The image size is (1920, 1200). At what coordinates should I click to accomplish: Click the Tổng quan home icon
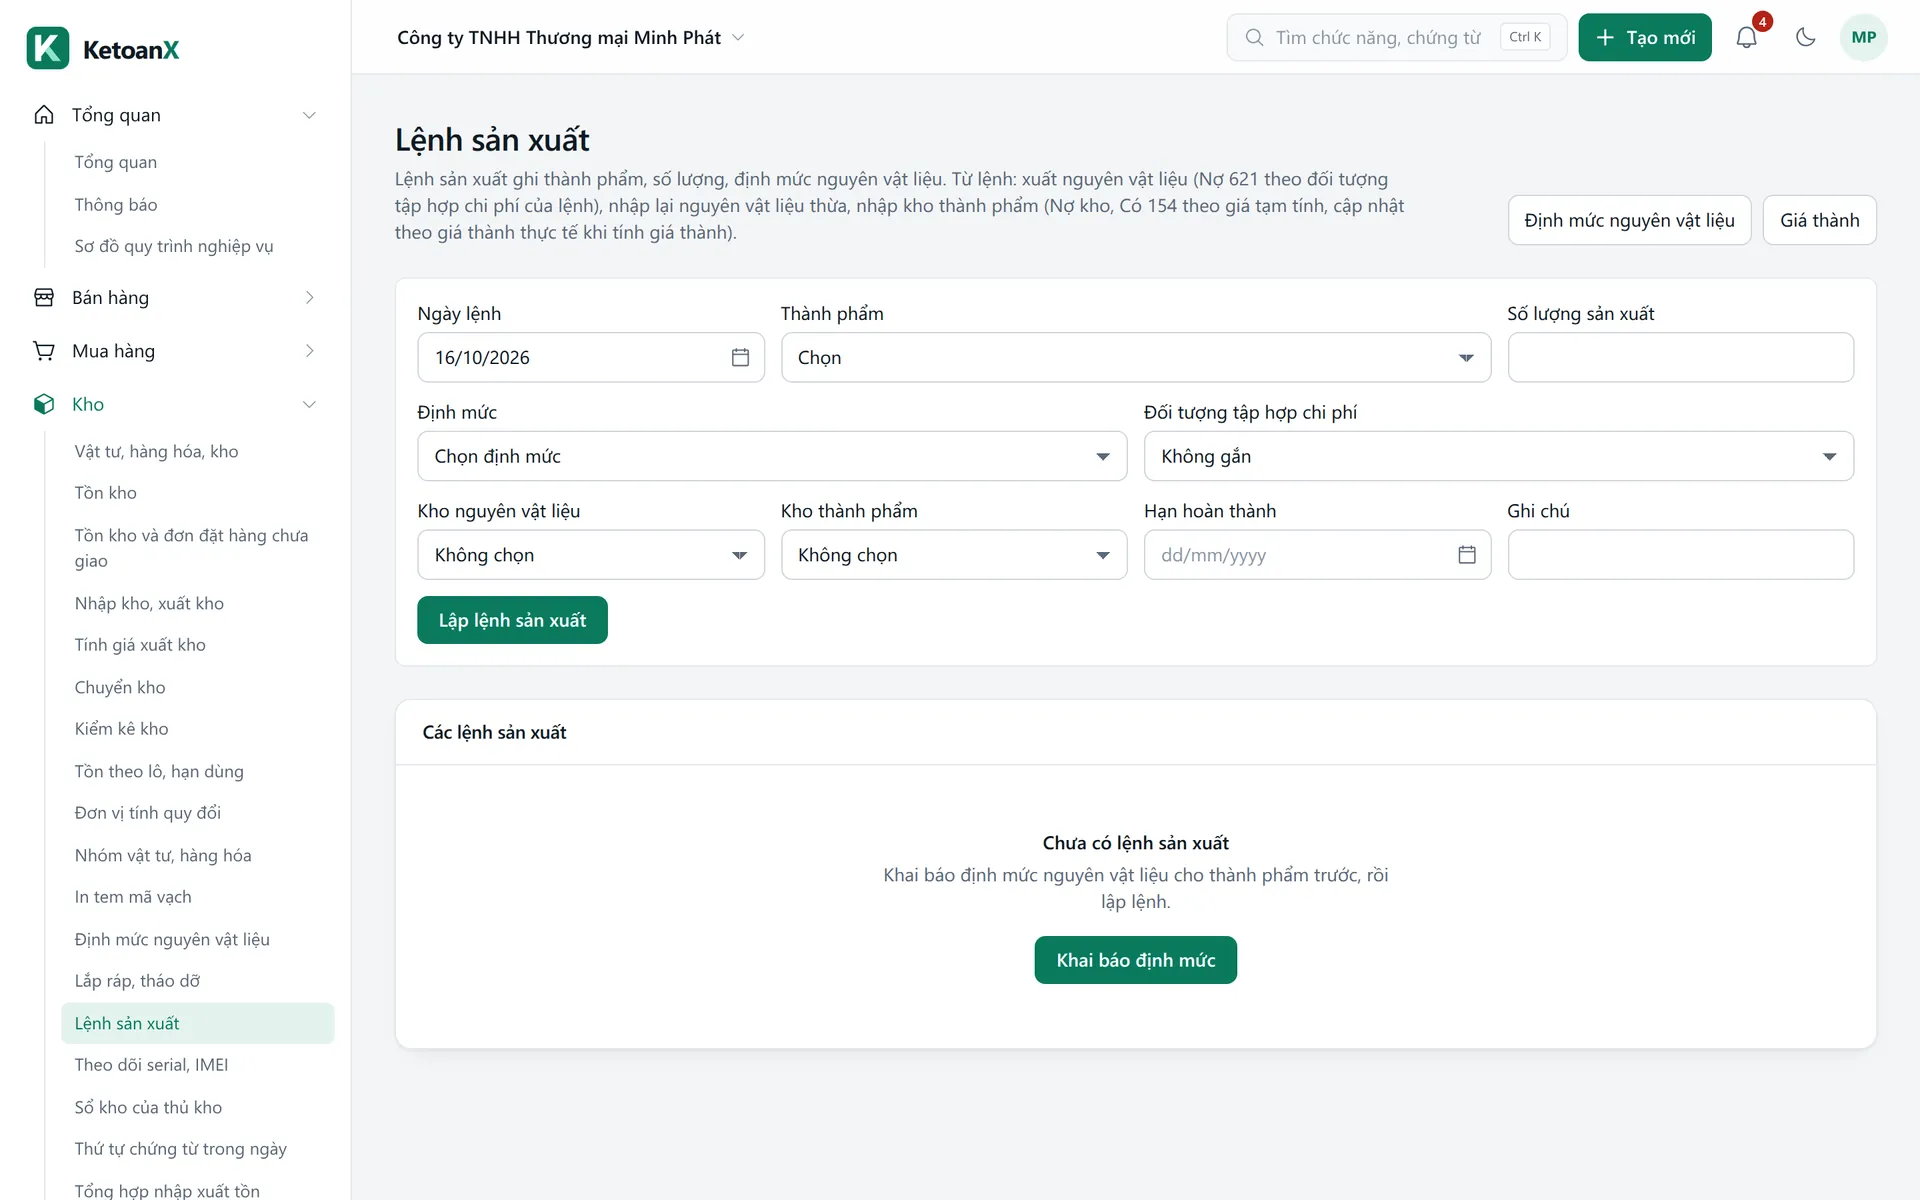[x=44, y=115]
